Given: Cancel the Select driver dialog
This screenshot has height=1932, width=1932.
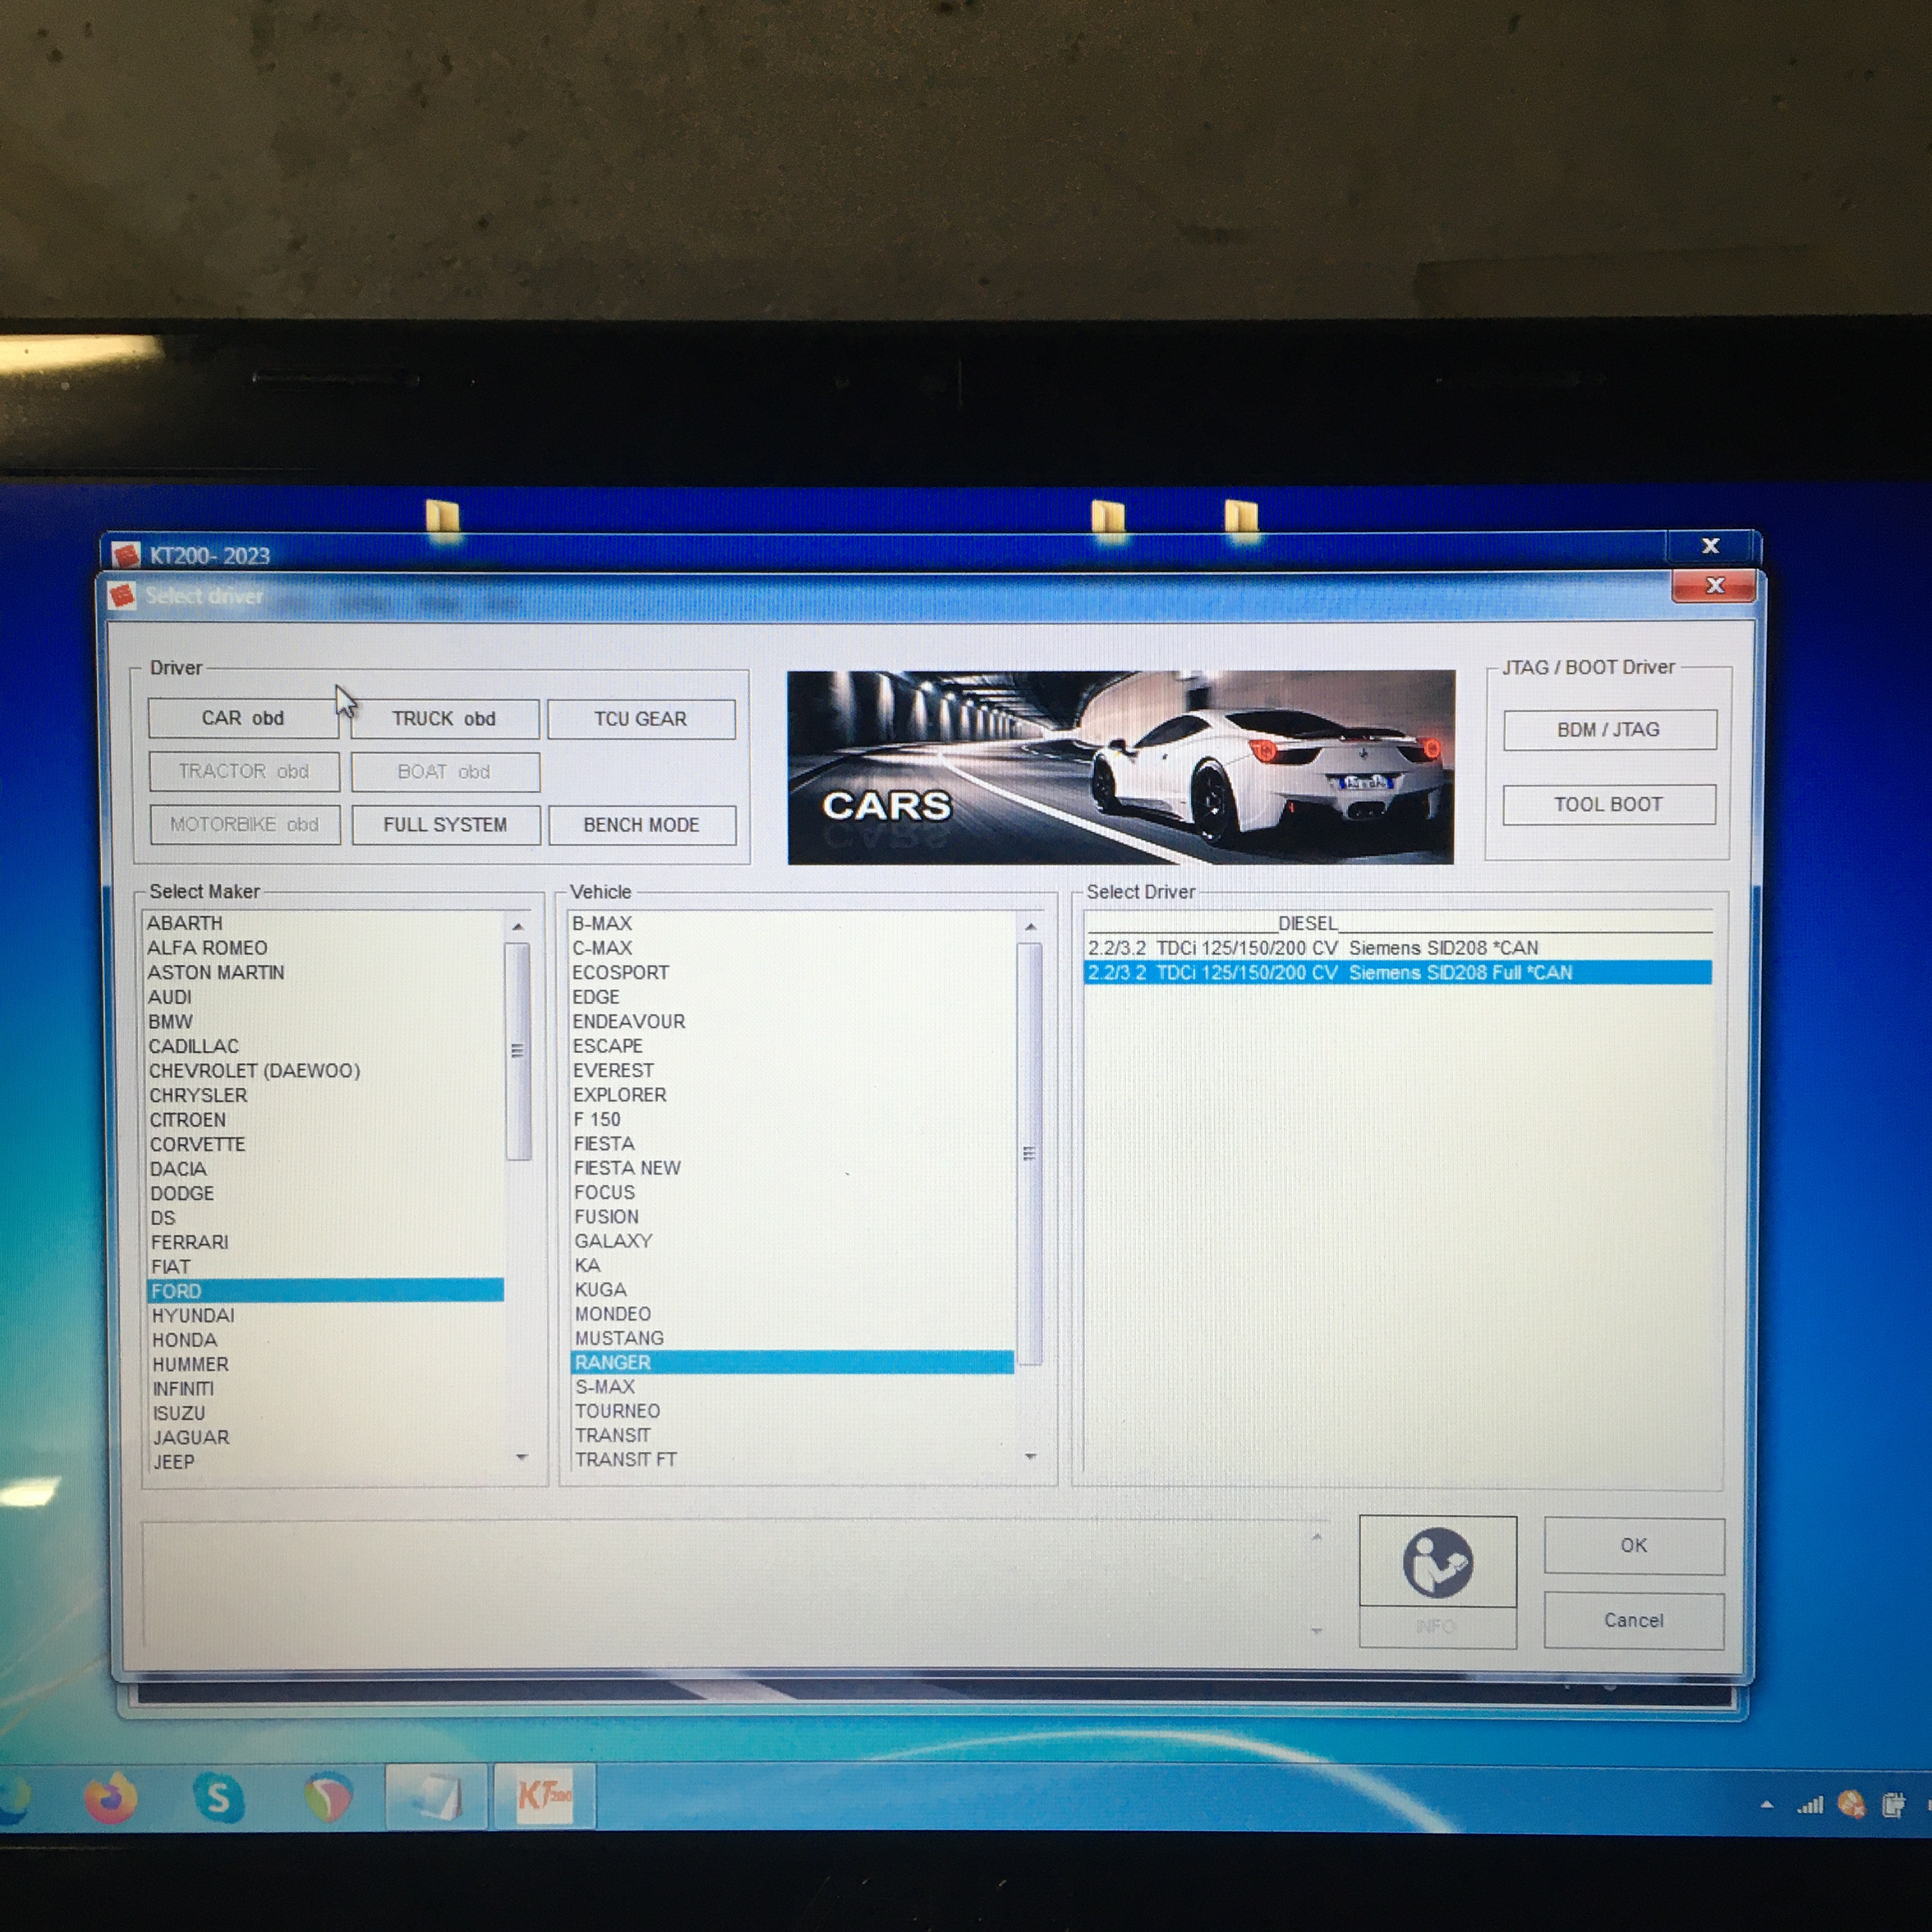Looking at the screenshot, I should click(1634, 1621).
